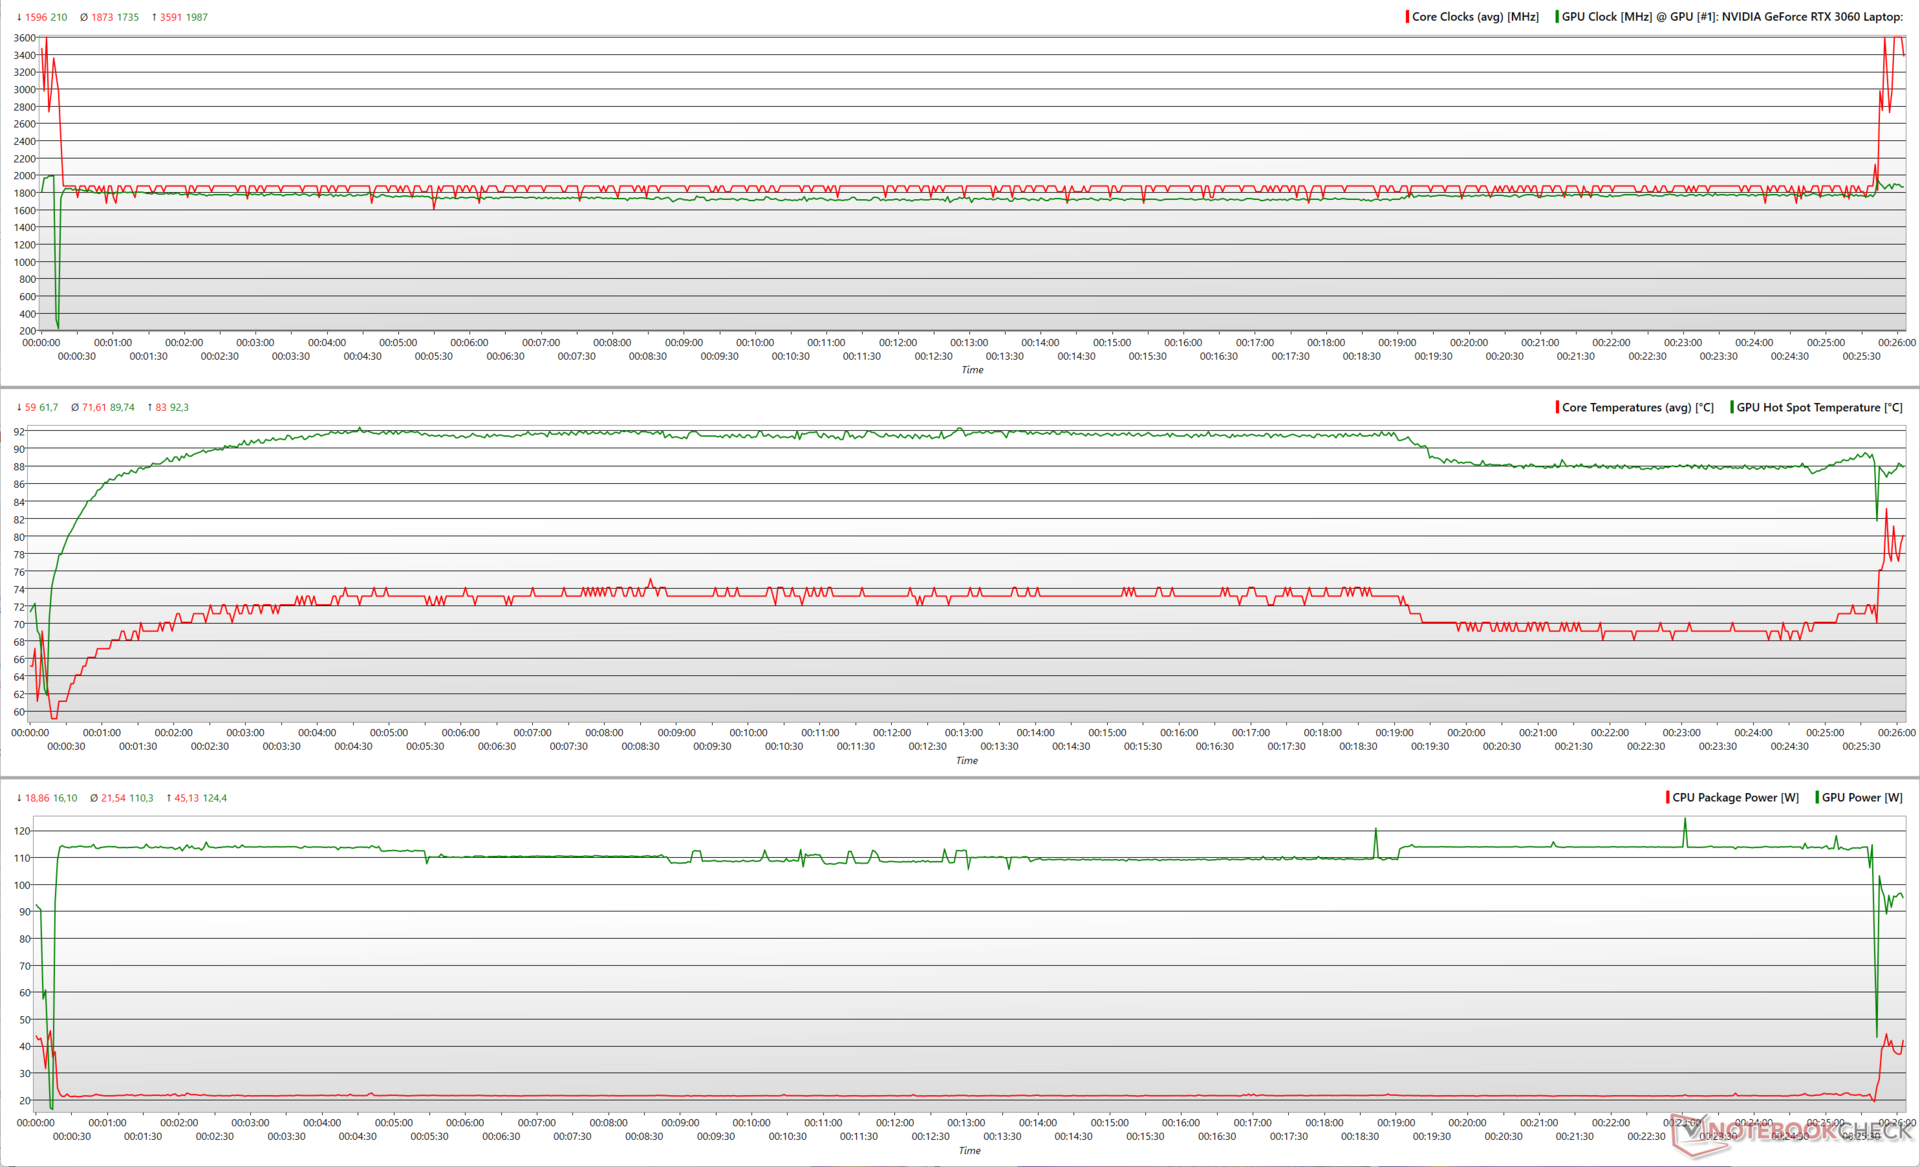This screenshot has width=1920, height=1167.
Task: Click the average symbol above clocks chart
Action: pyautogui.click(x=84, y=17)
